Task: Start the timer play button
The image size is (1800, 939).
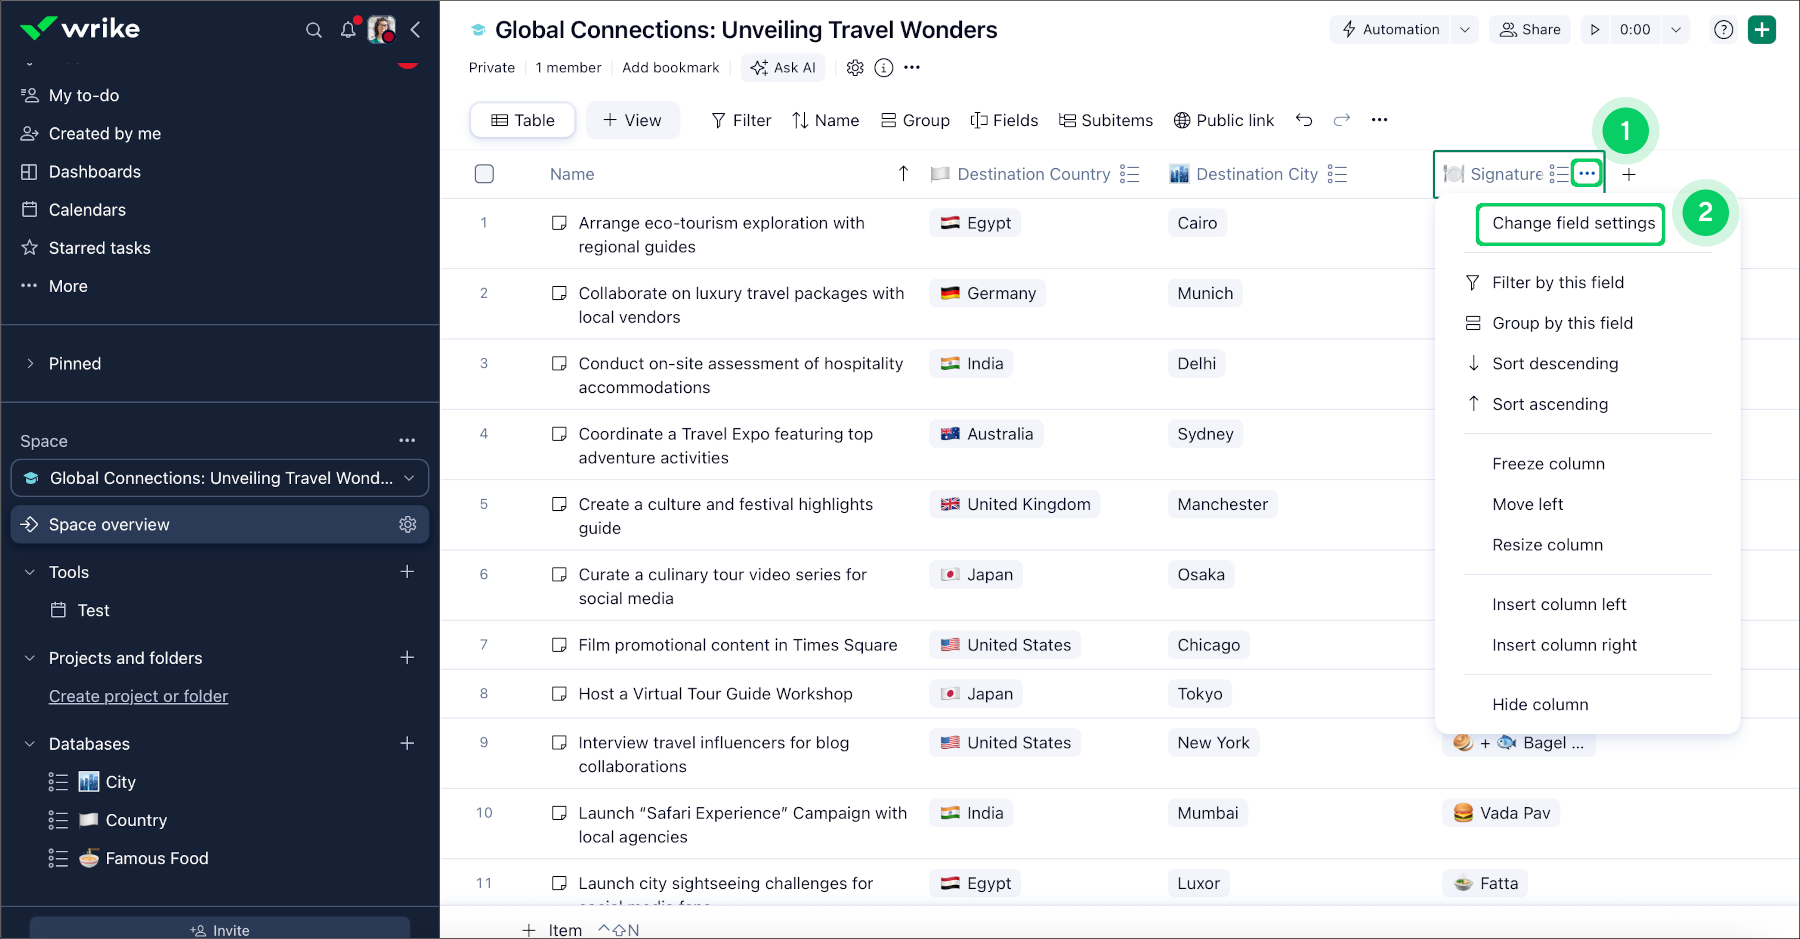Action: click(x=1595, y=30)
